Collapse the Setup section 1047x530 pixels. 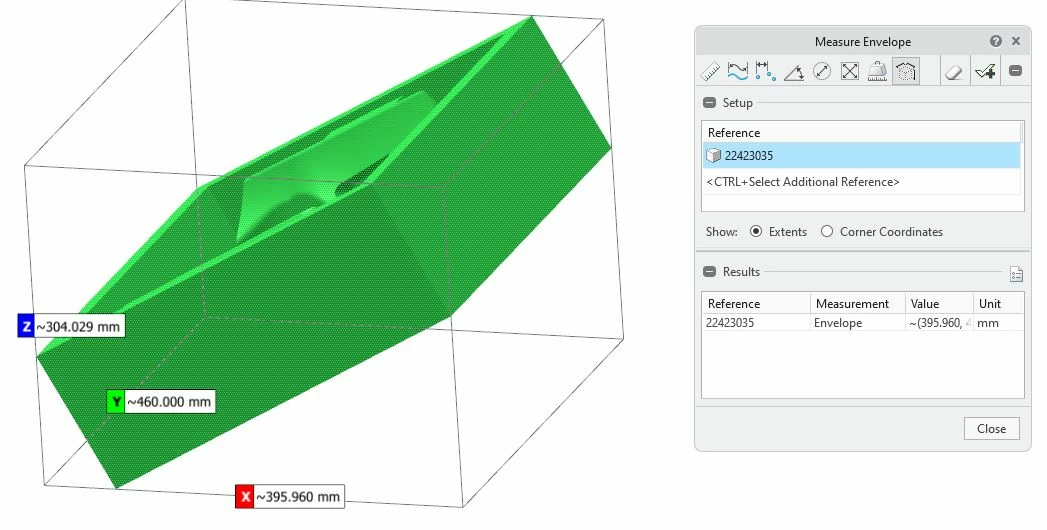point(710,103)
